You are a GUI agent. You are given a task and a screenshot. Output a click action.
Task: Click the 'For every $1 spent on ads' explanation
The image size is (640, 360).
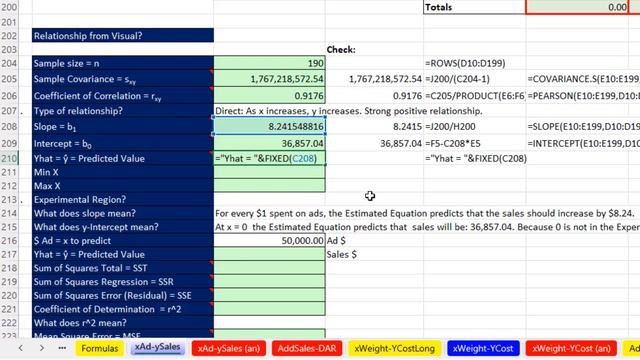(x=424, y=213)
